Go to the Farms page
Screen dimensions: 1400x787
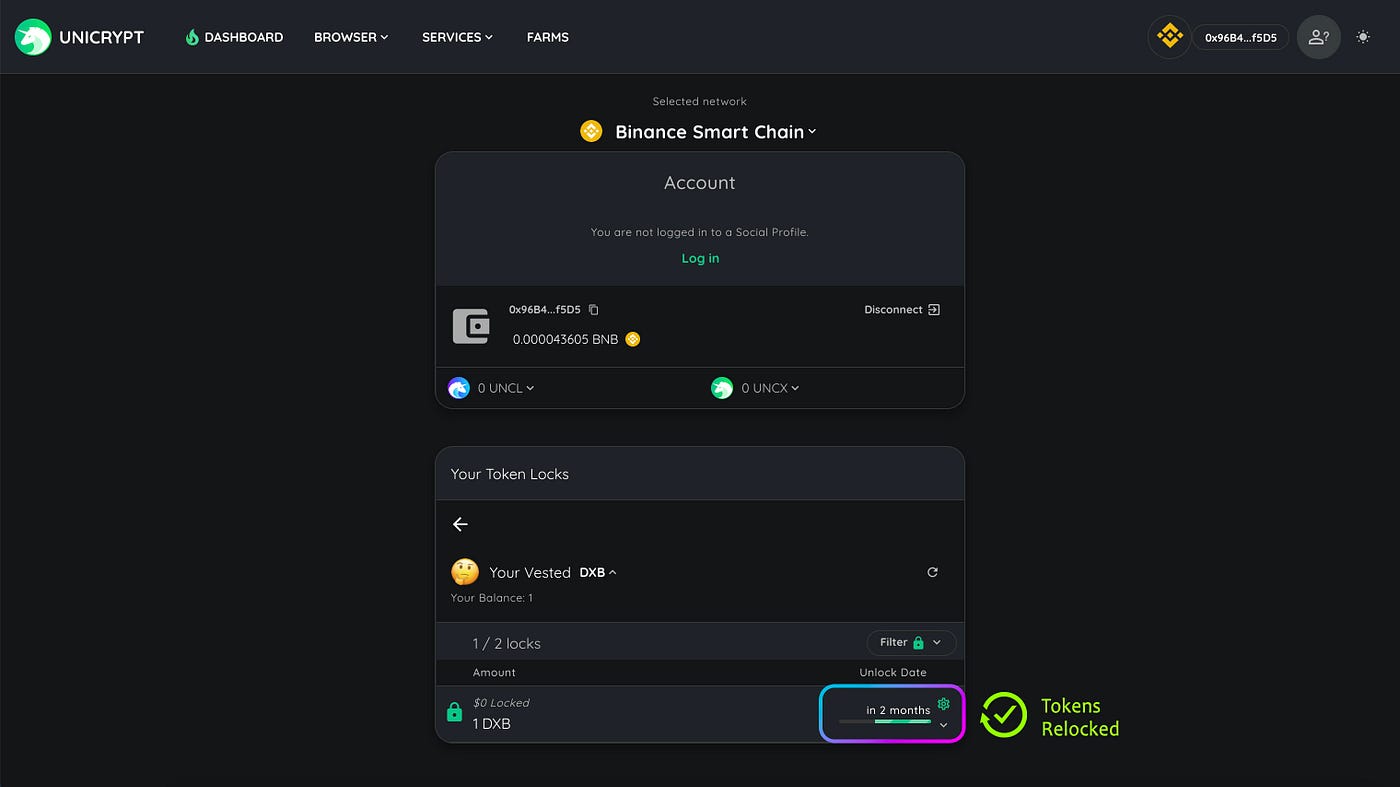548,37
